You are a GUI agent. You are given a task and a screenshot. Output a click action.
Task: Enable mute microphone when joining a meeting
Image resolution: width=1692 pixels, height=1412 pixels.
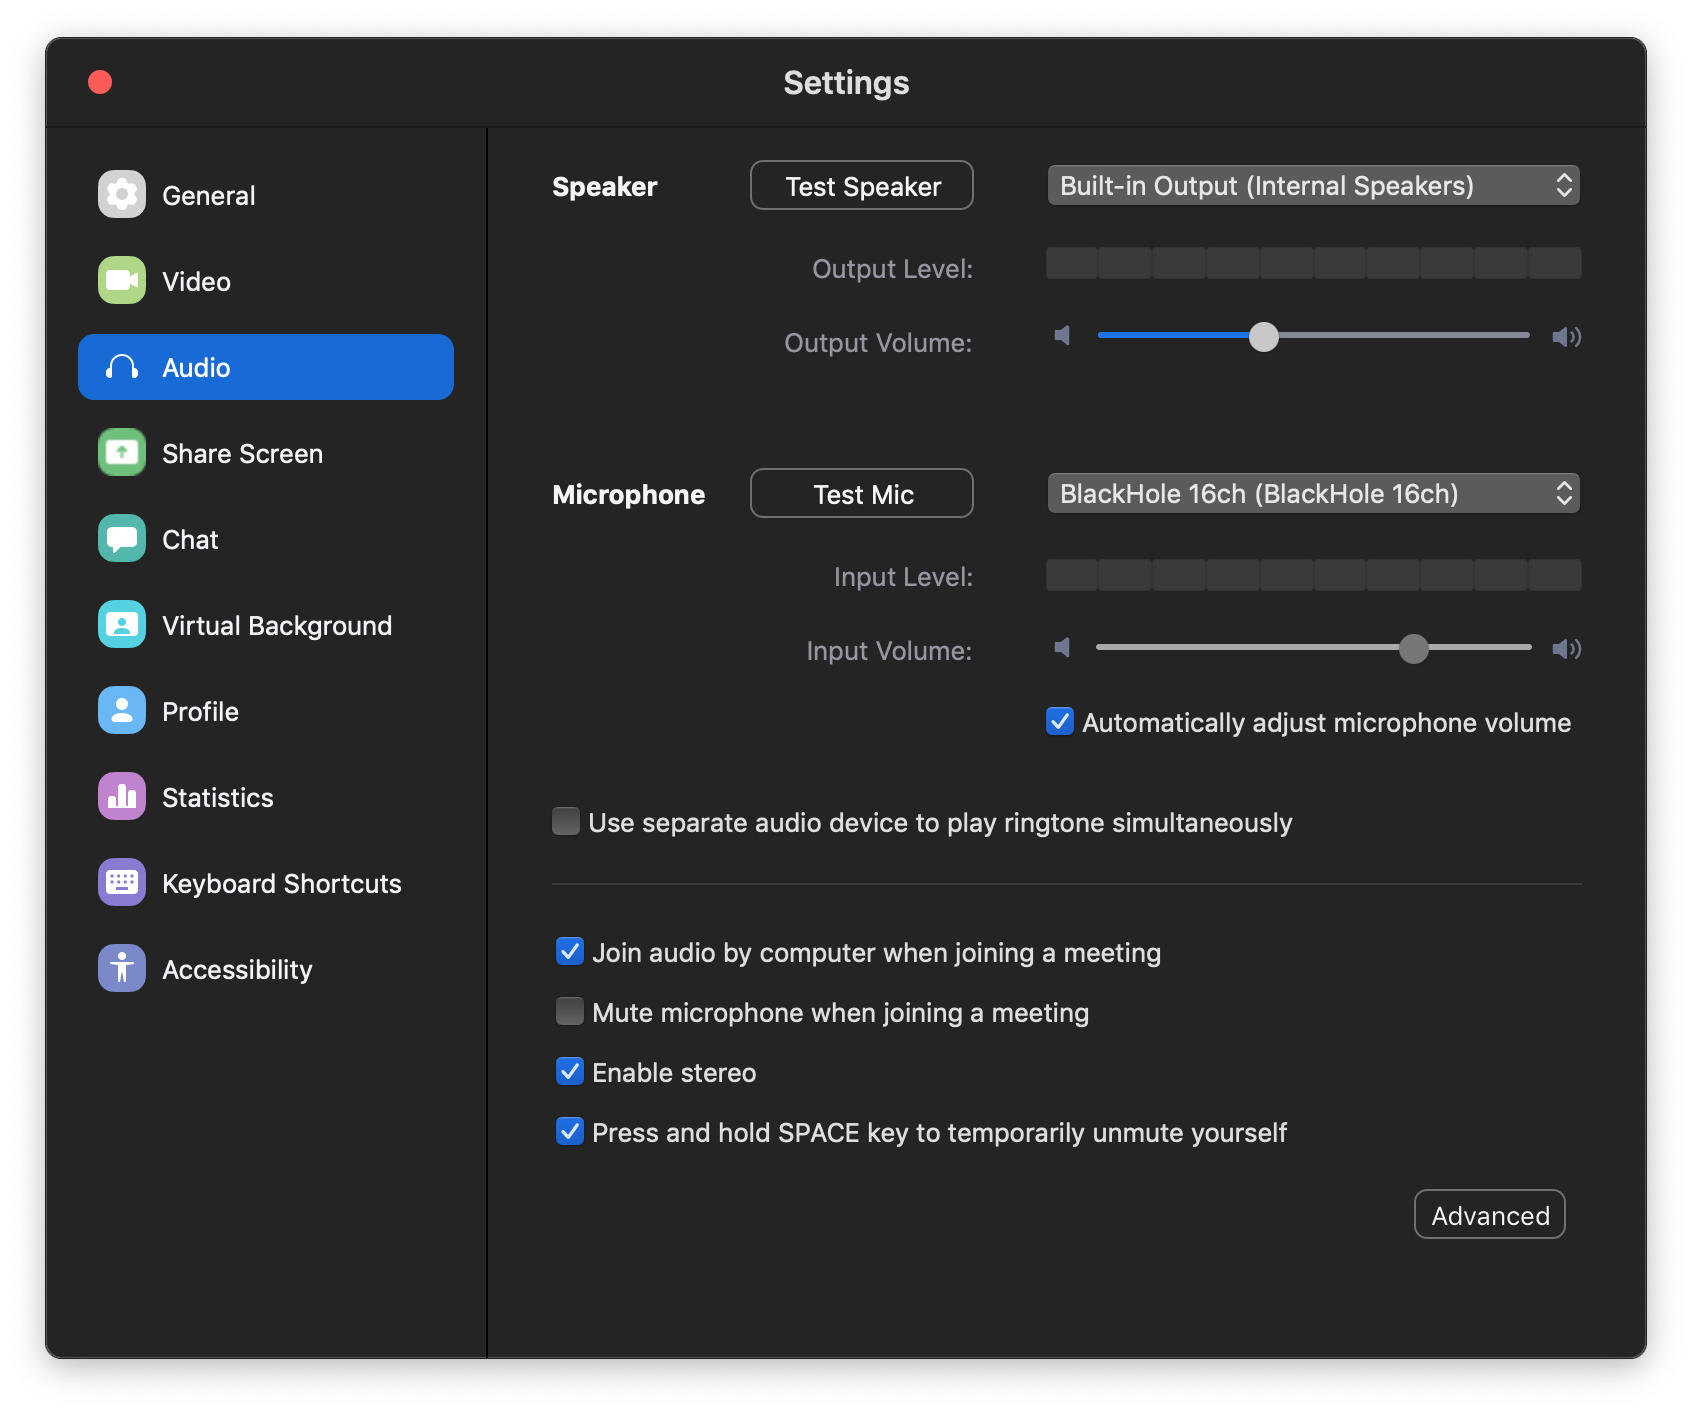[570, 1011]
